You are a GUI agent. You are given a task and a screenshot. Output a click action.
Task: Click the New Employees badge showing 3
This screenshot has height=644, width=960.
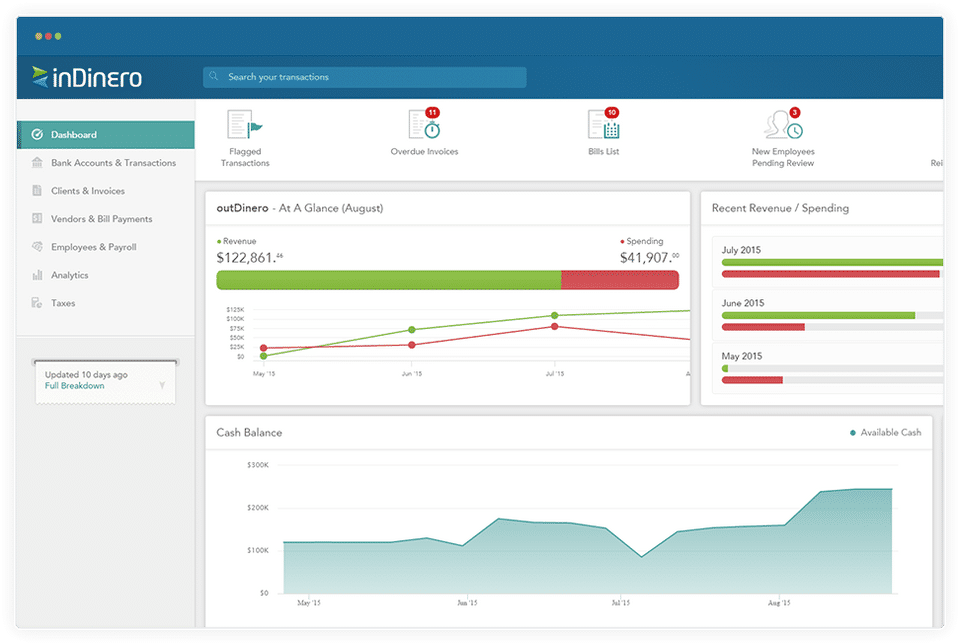[795, 113]
